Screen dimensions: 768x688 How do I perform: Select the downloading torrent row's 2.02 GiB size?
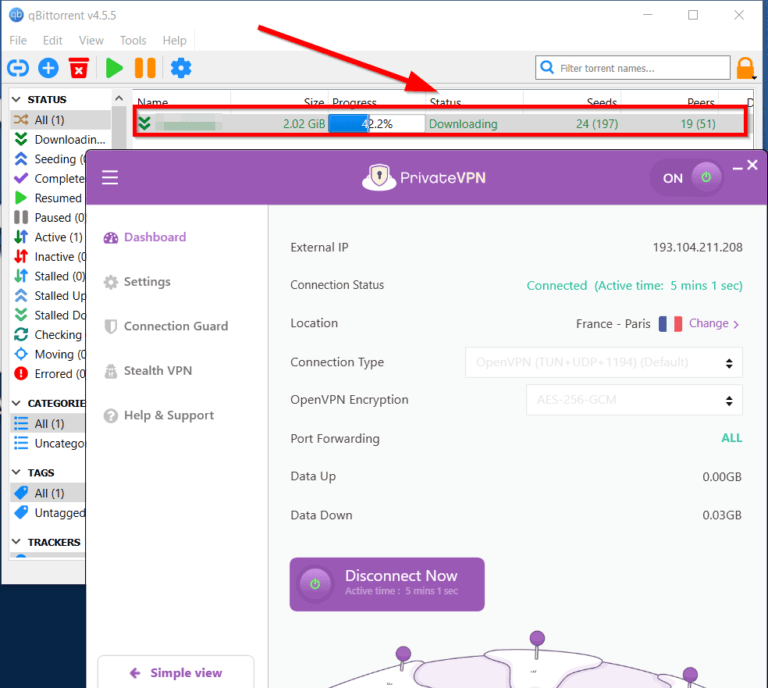[x=304, y=124]
